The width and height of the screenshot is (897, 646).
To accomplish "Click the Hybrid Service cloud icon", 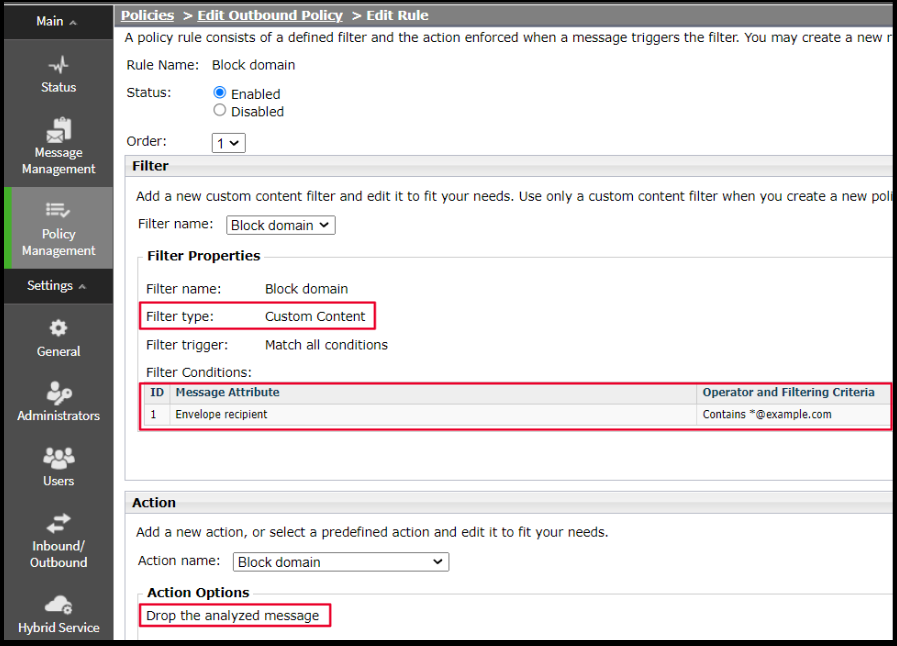I will tap(58, 604).
